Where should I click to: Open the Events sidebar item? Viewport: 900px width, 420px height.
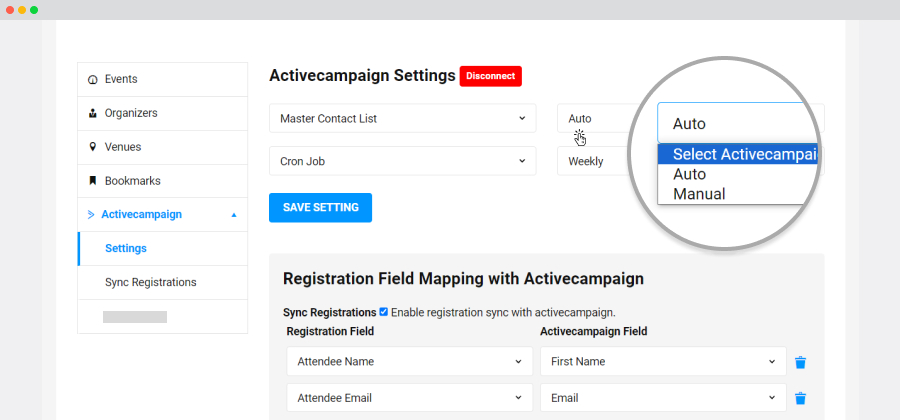[x=162, y=79]
